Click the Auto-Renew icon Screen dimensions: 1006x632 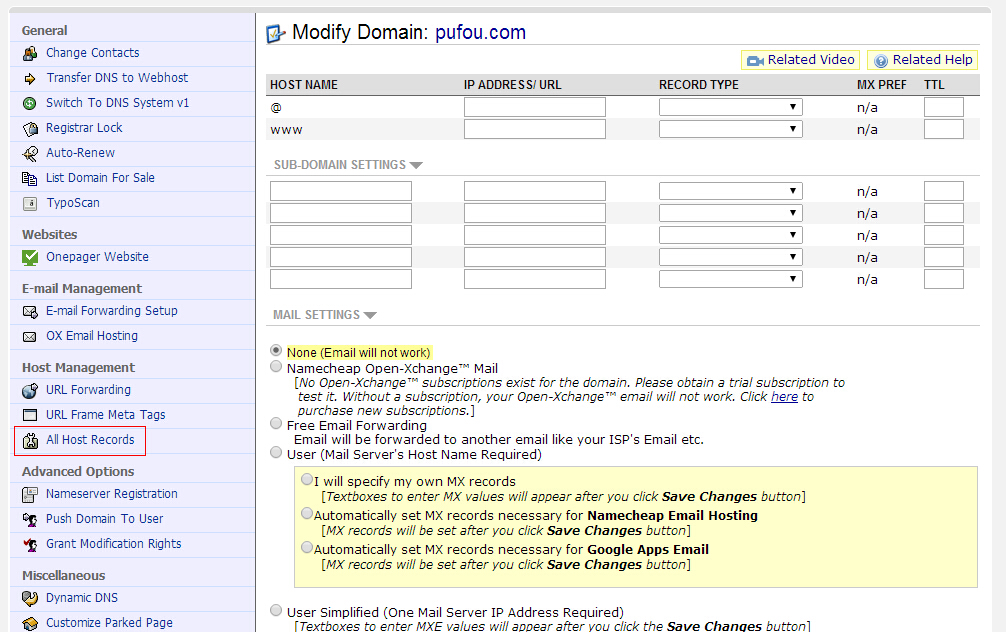click(29, 153)
